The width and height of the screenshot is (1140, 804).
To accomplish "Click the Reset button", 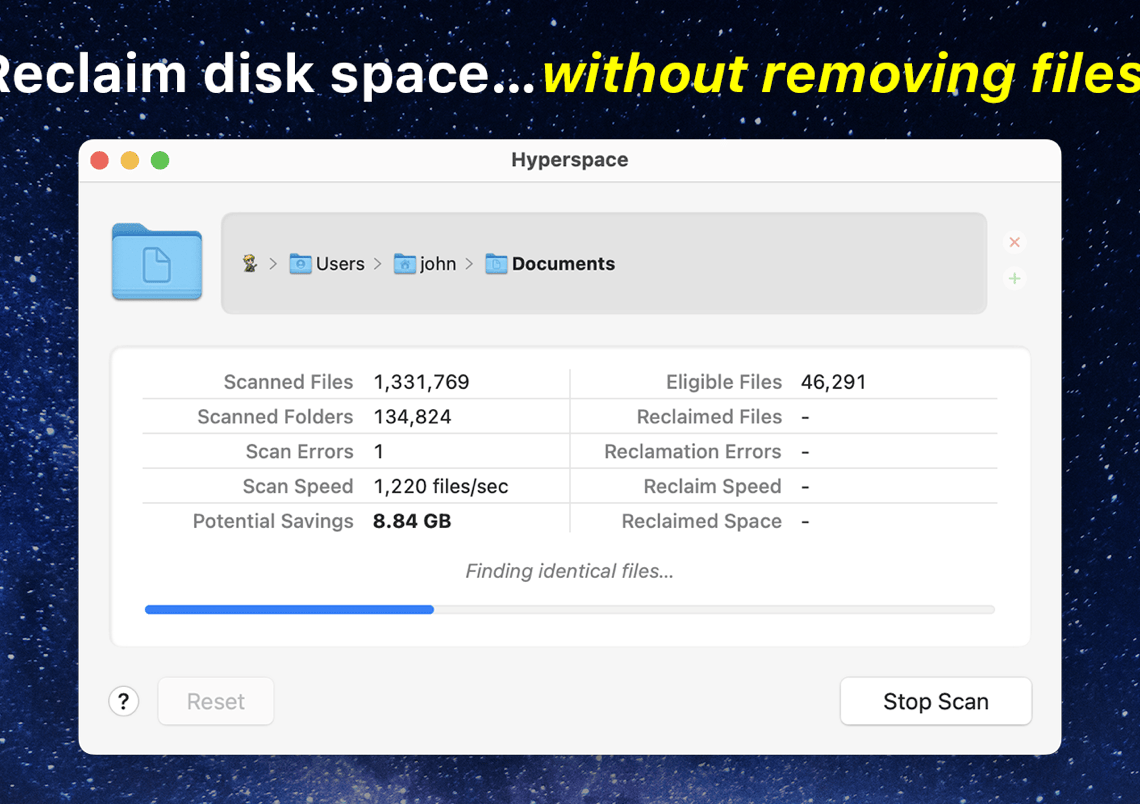I will point(215,701).
